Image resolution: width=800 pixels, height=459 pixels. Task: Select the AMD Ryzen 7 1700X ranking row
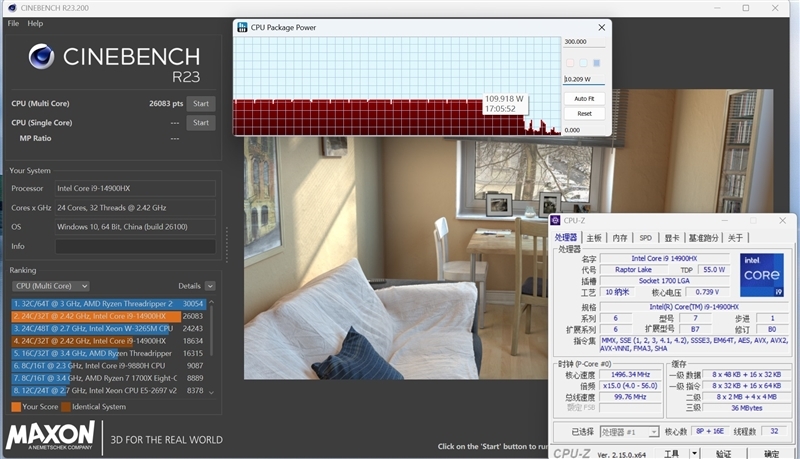point(108,378)
